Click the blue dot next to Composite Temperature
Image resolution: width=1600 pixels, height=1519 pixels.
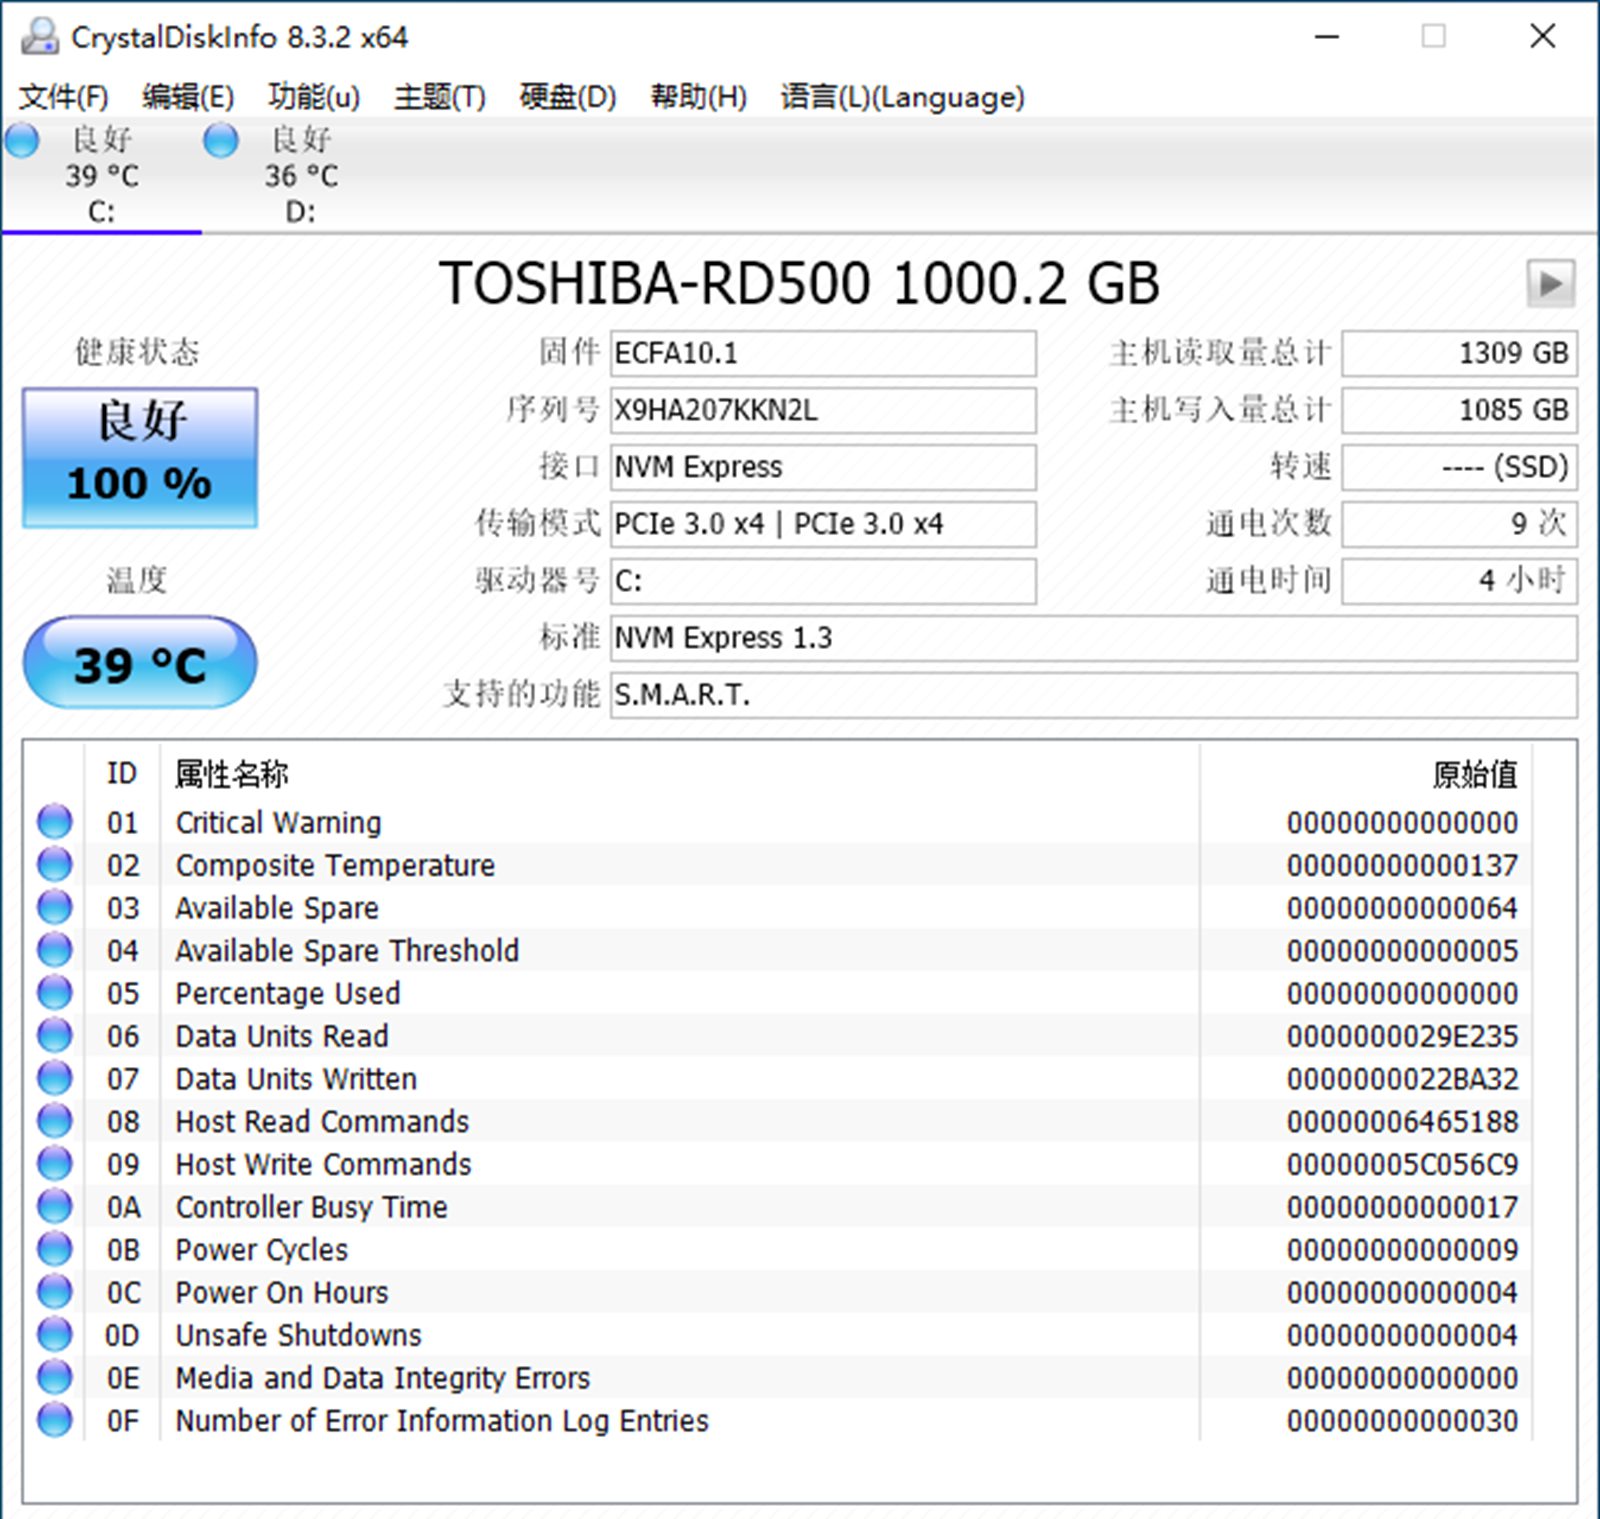pyautogui.click(x=54, y=863)
